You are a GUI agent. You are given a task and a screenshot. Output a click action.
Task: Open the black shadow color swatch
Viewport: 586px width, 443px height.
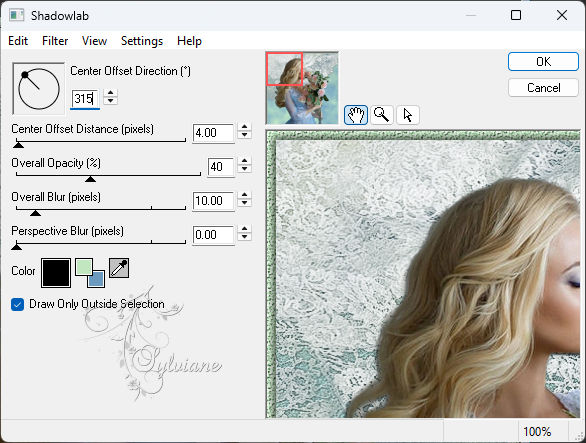pyautogui.click(x=56, y=273)
